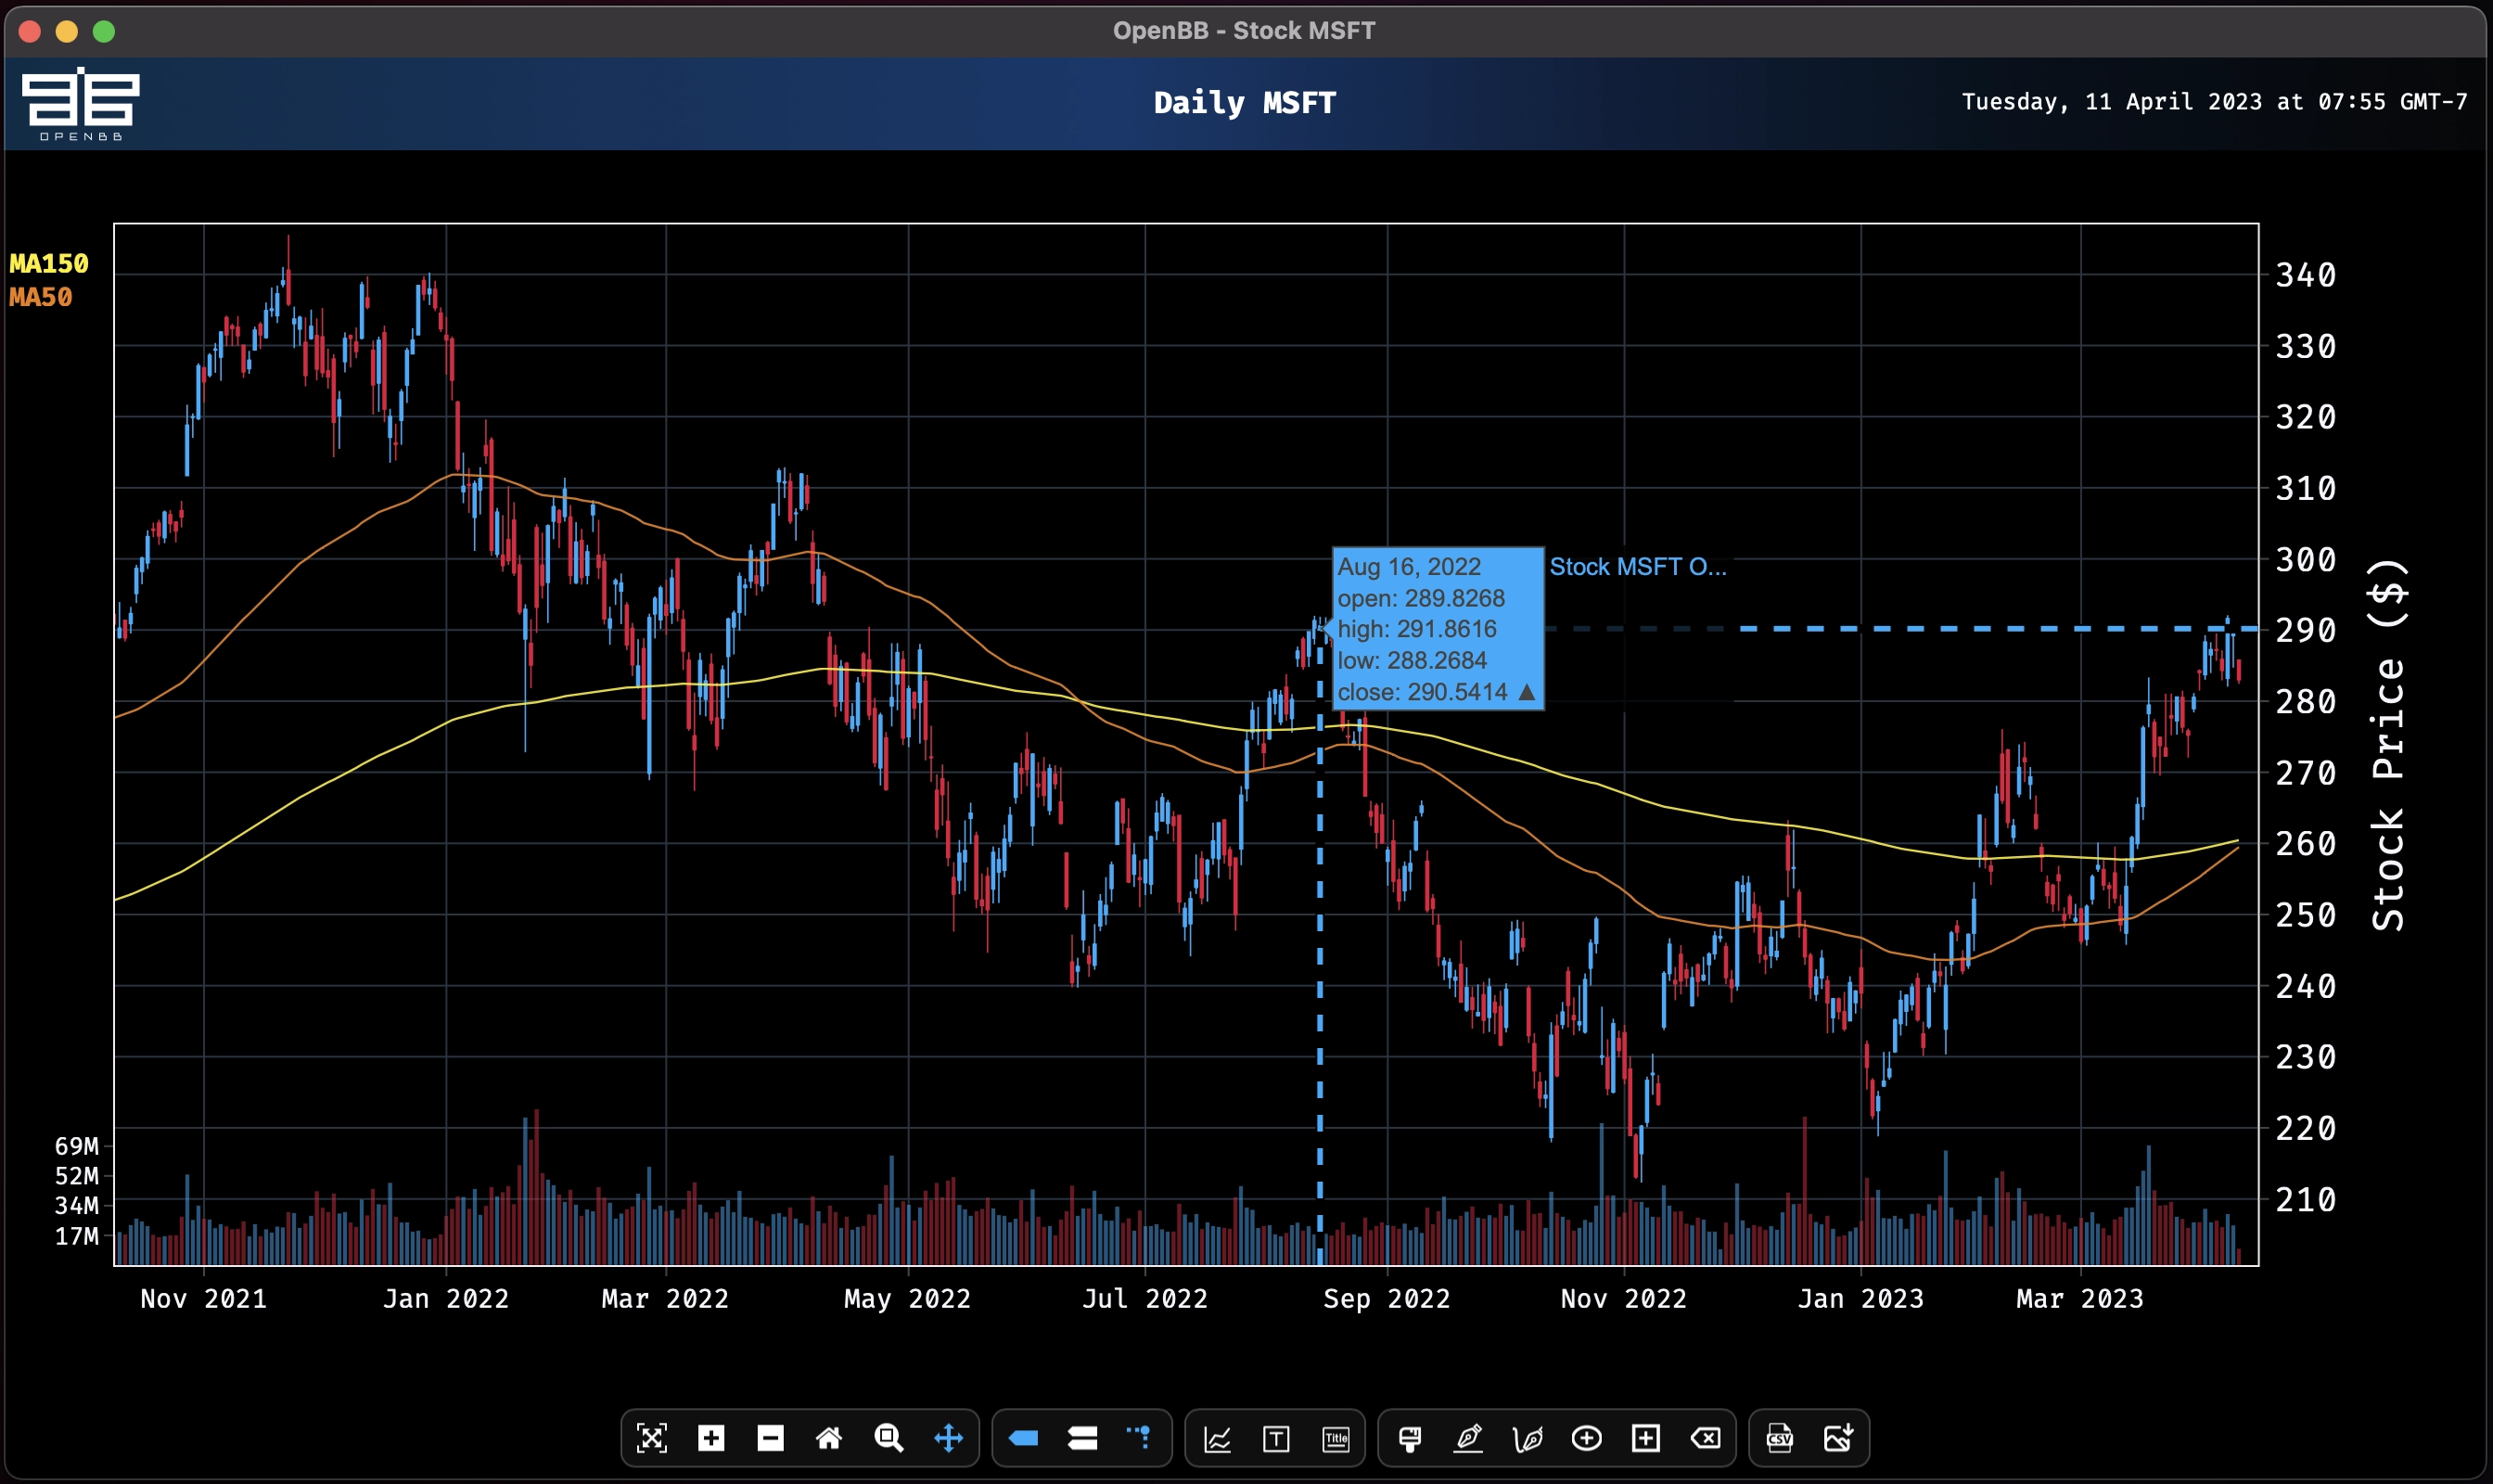Click the autoscale chart icon
This screenshot has height=1484, width=2493.
click(x=651, y=1439)
